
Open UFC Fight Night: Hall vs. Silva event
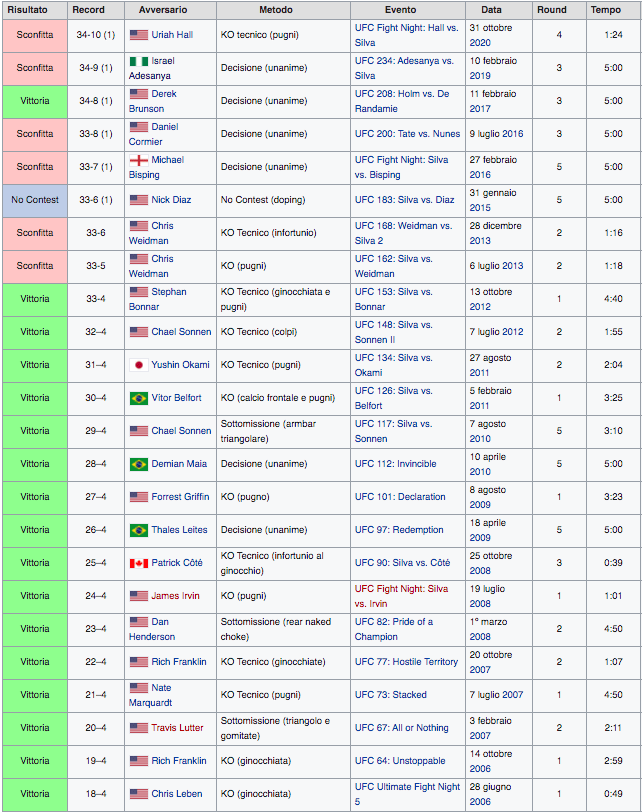tap(406, 35)
